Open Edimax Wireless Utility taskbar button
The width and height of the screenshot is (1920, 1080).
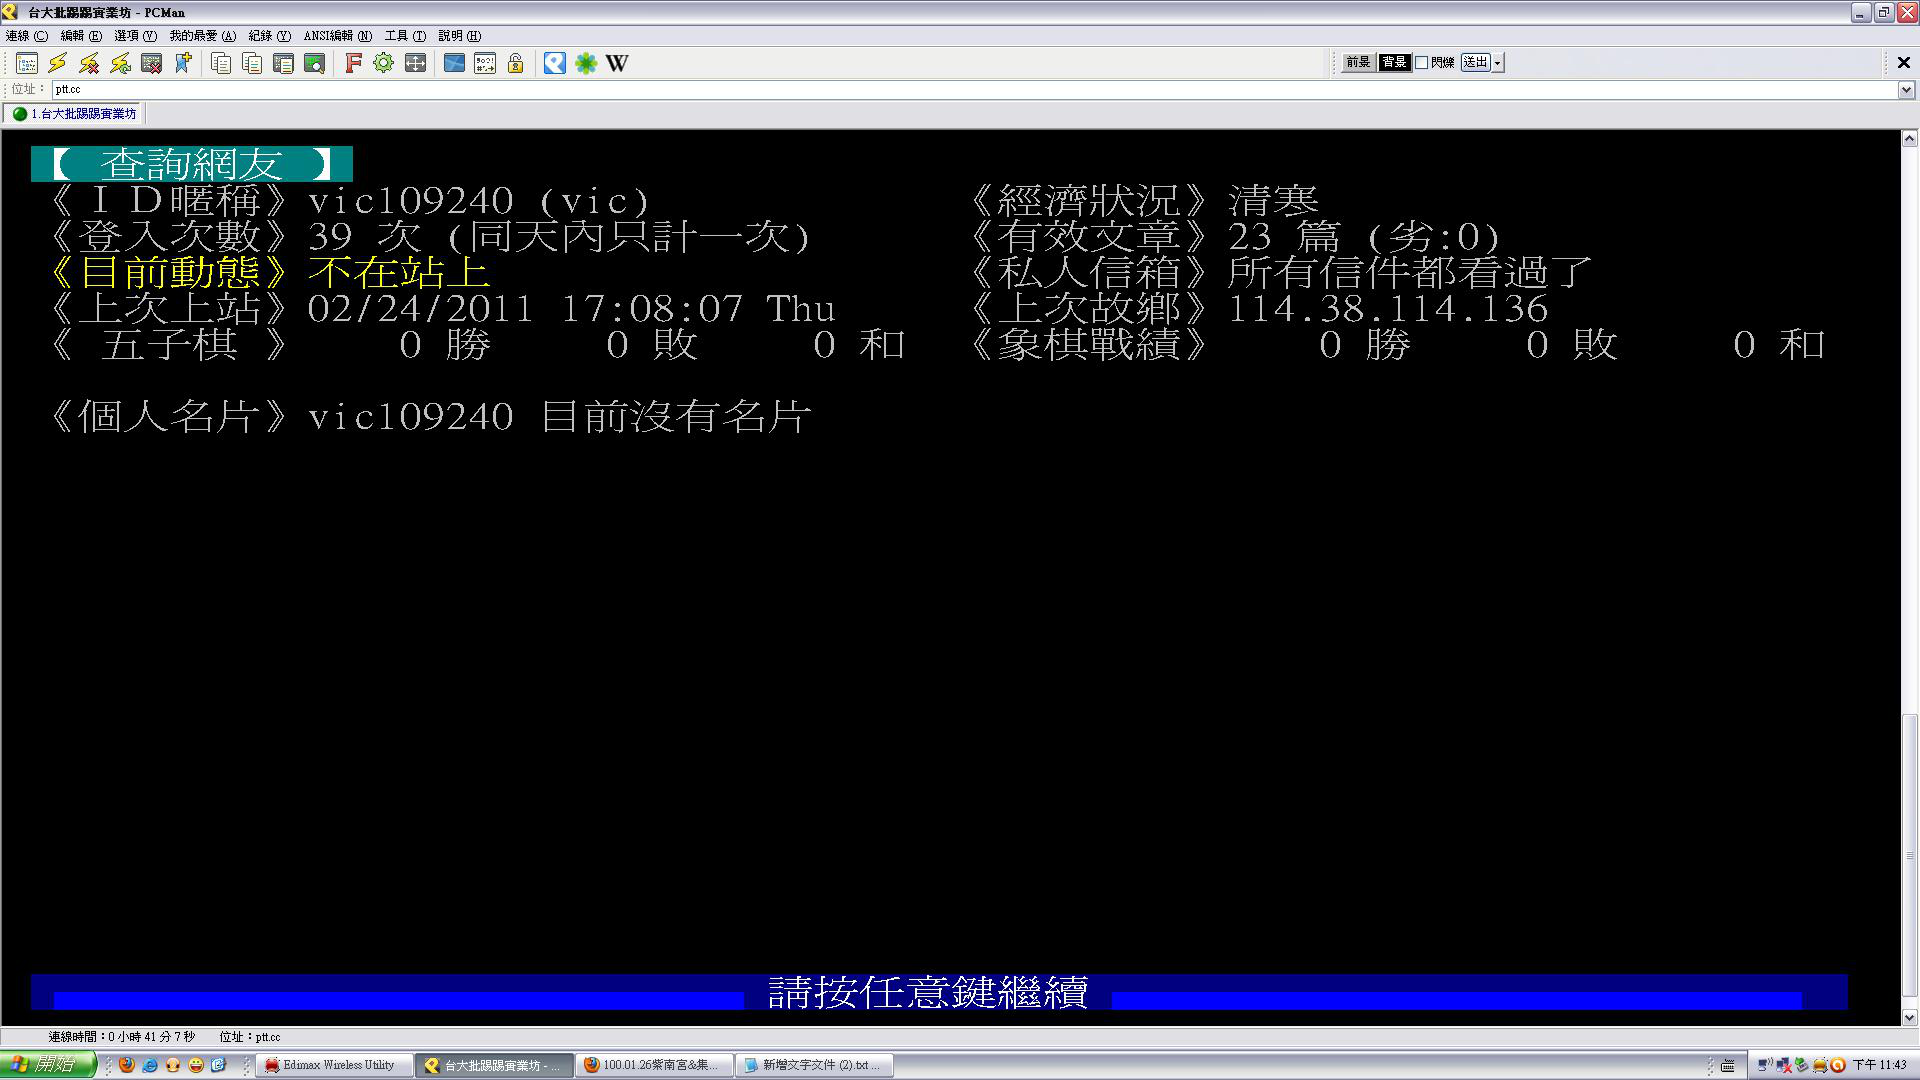335,1065
